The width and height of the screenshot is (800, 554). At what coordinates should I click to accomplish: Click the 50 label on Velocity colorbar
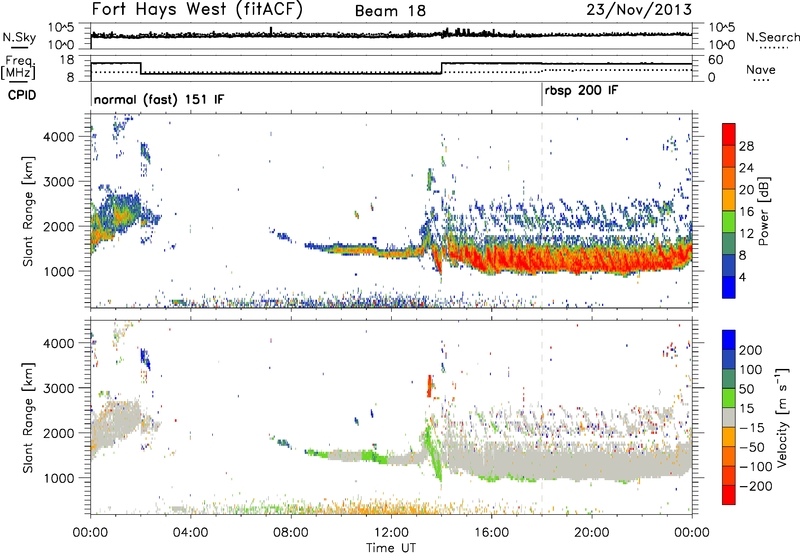(x=747, y=389)
